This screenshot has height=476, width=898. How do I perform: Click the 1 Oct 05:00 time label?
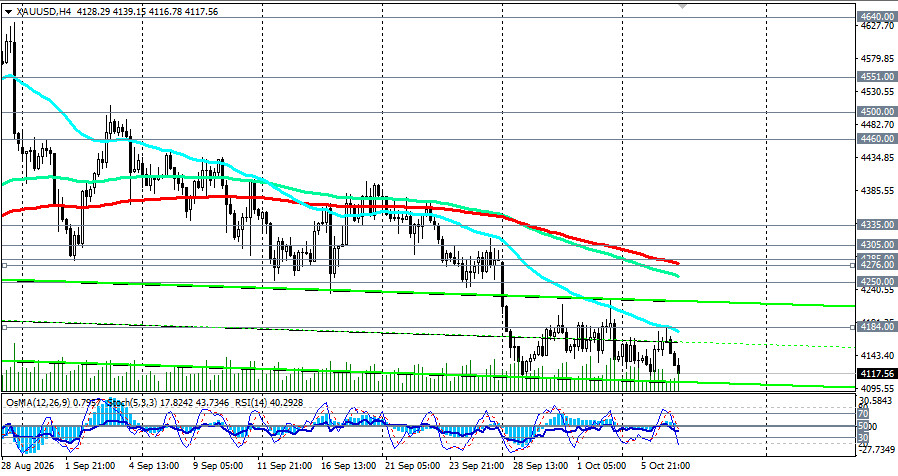[x=600, y=466]
